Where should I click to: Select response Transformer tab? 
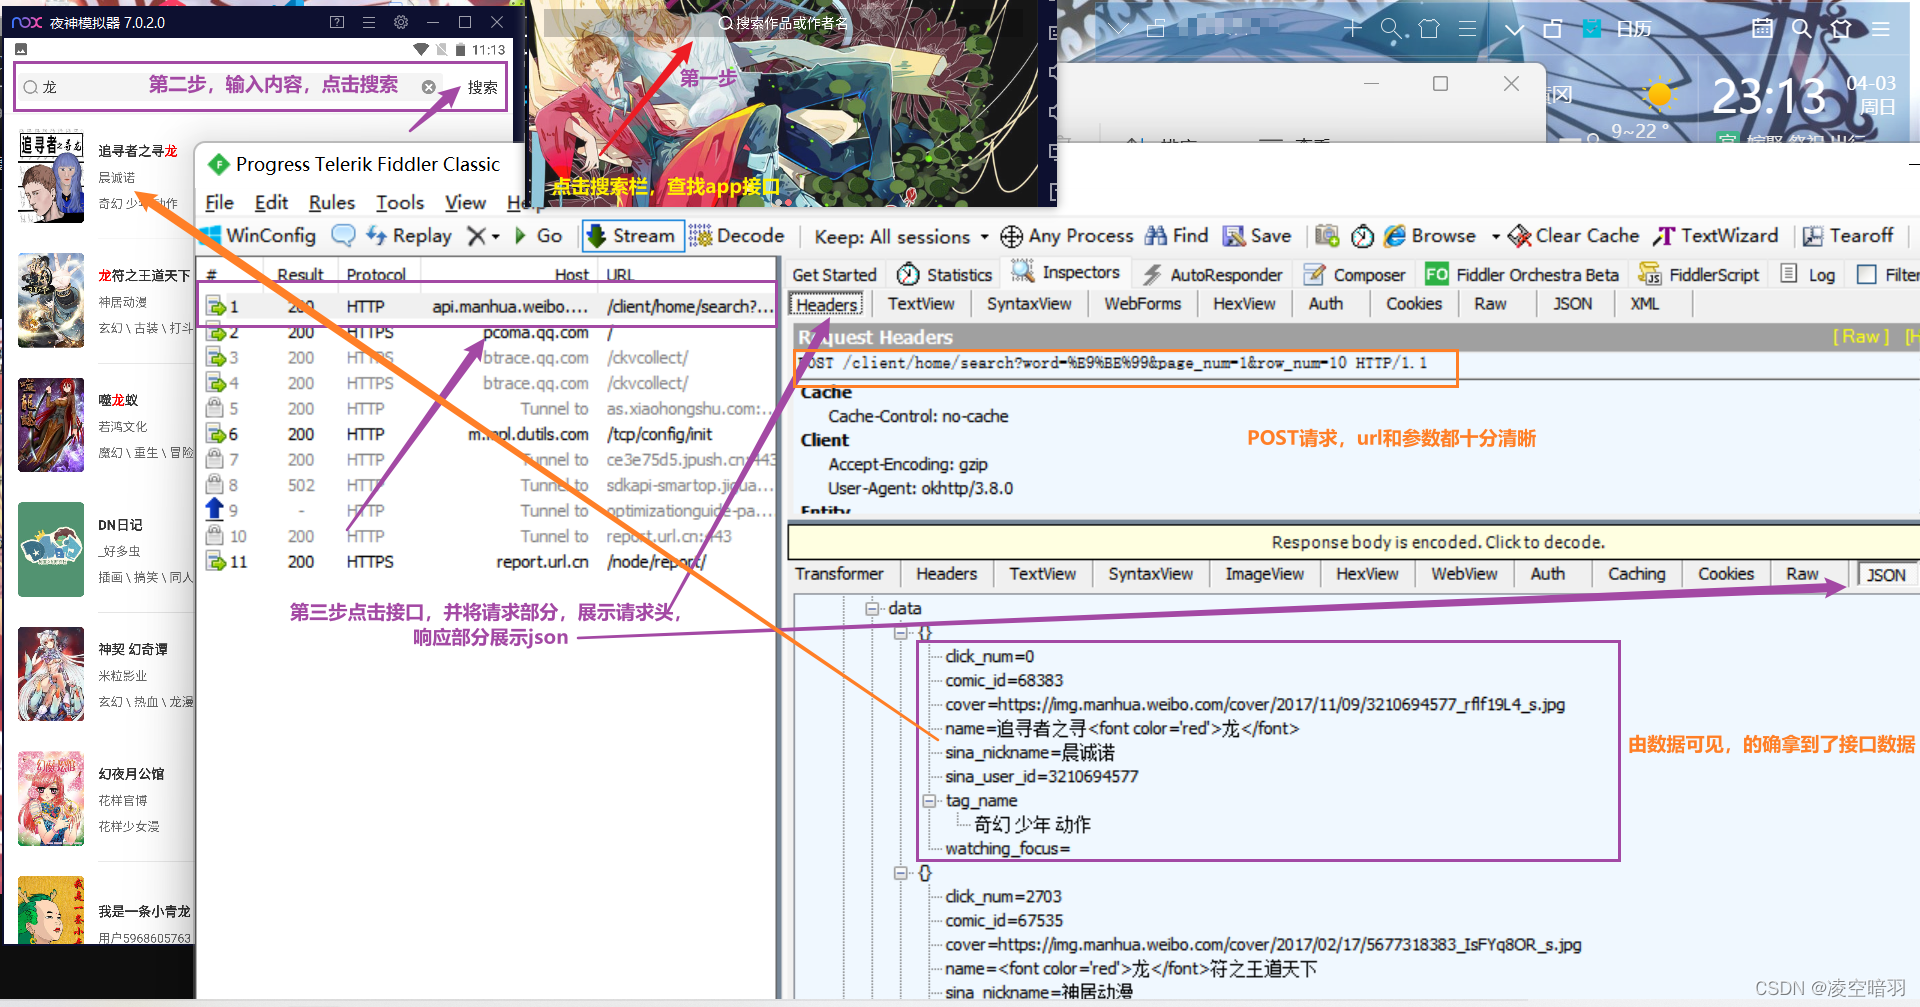tap(839, 574)
